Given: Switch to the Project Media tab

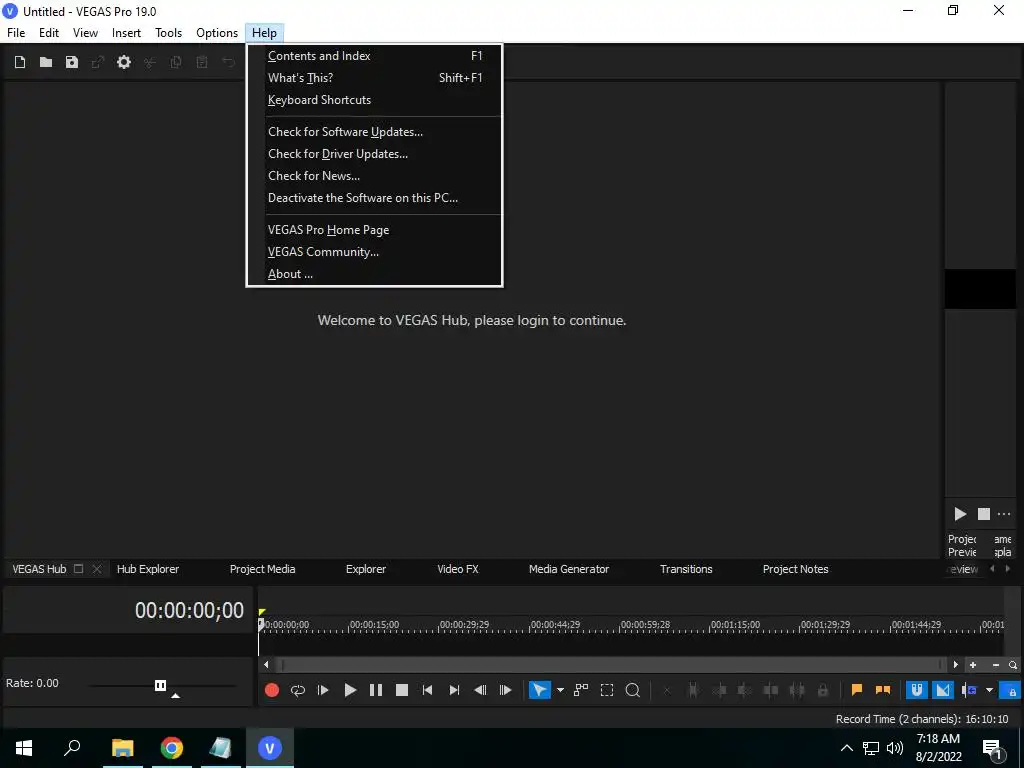Looking at the screenshot, I should (x=263, y=569).
